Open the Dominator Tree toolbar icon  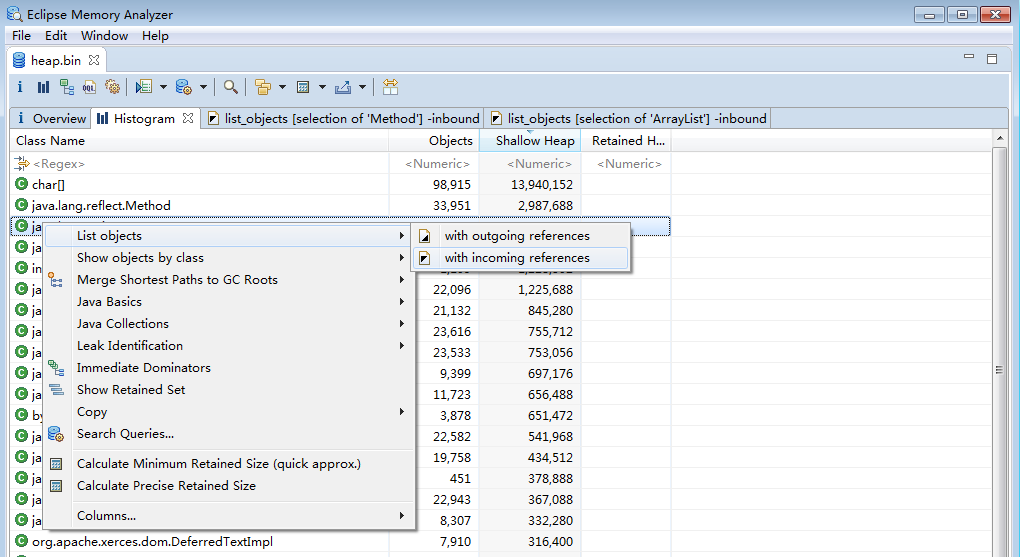pos(66,87)
